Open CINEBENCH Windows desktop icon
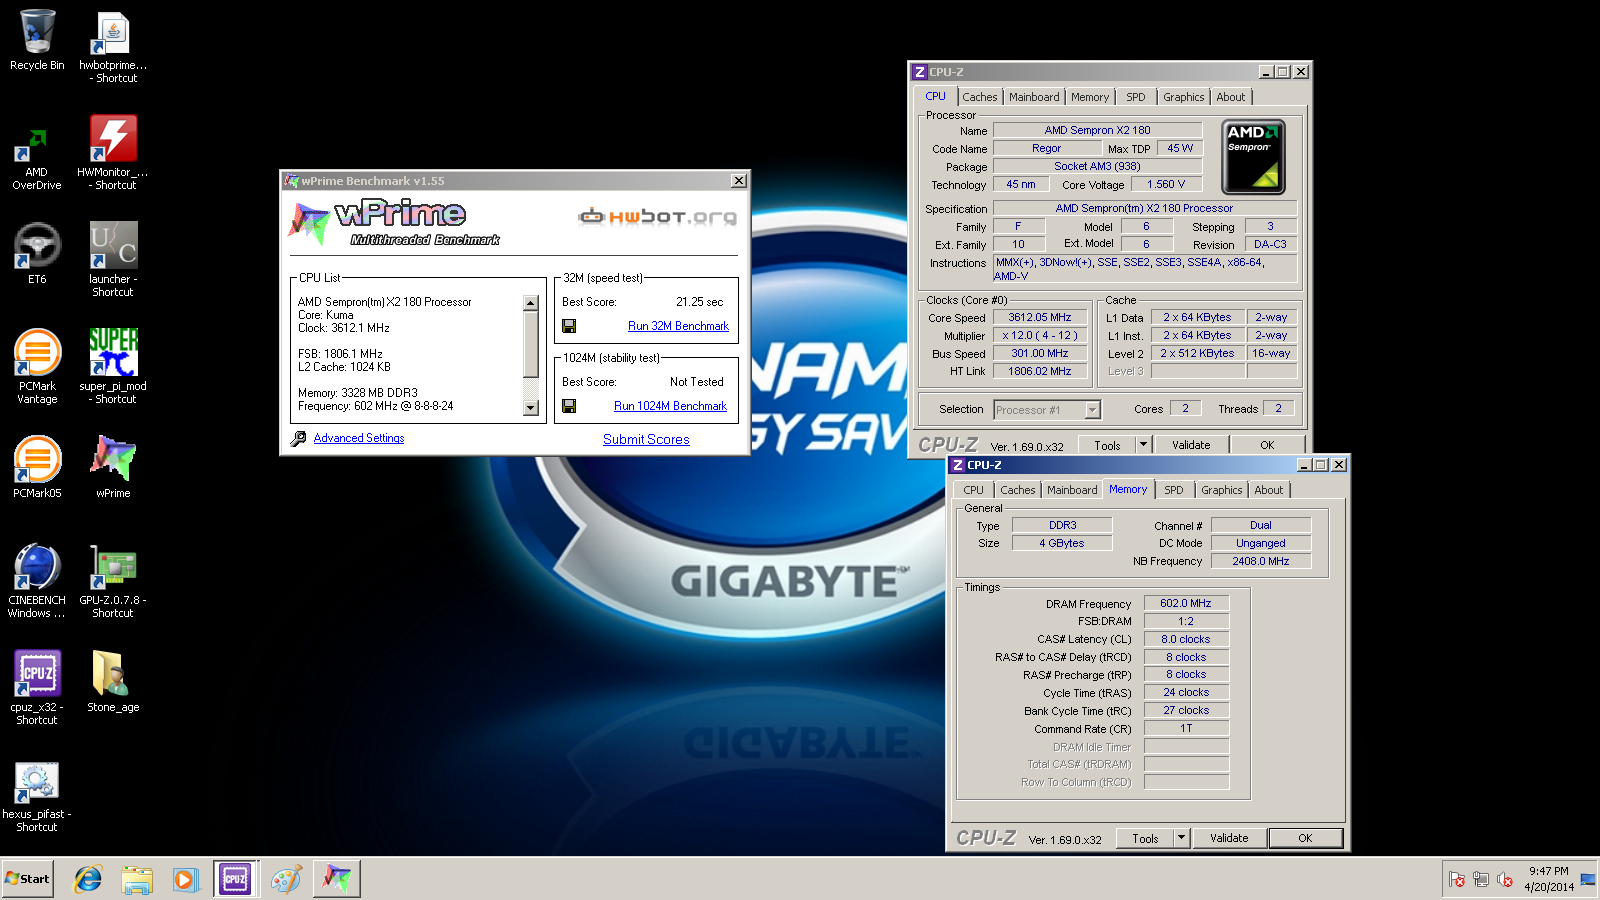The image size is (1600, 900). [37, 581]
